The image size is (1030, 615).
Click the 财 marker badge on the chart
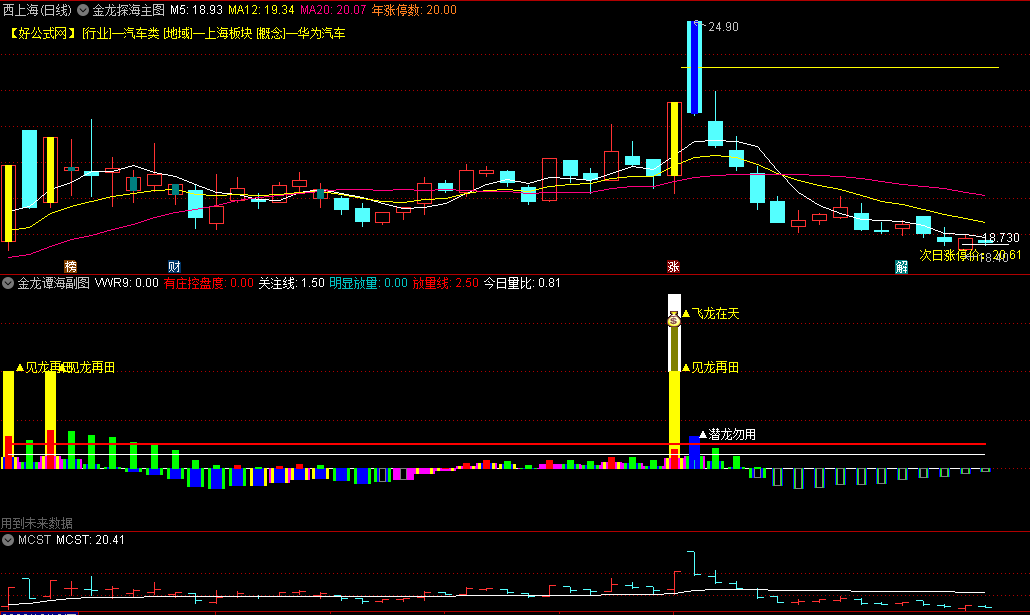174,266
